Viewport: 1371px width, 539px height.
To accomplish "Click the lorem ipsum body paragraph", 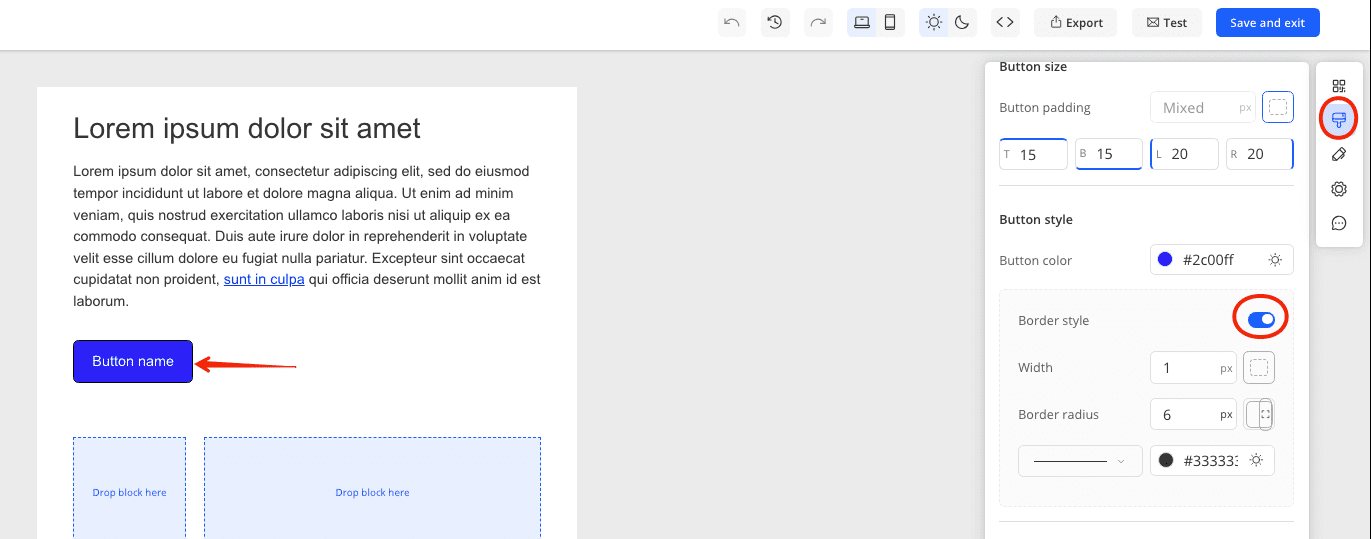I will [307, 236].
